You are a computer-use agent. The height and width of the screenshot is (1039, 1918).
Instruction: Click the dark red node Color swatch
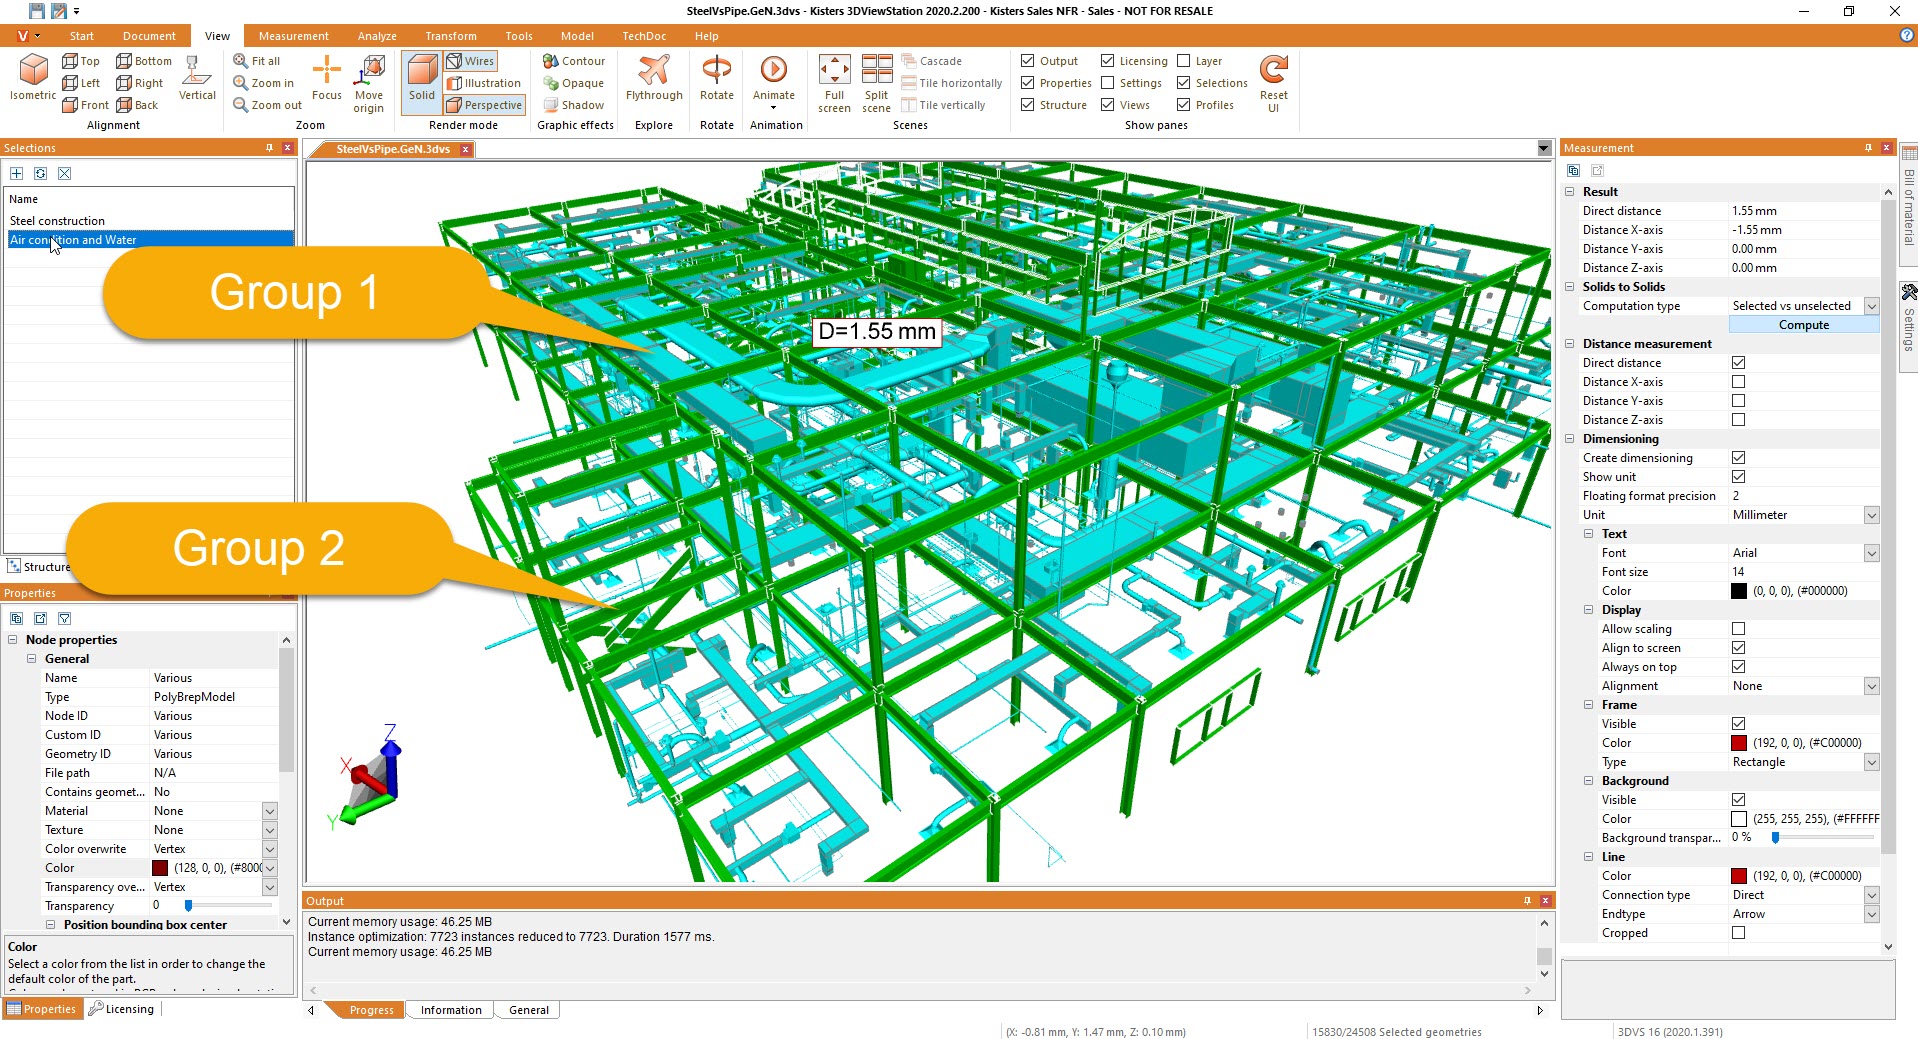pos(160,868)
